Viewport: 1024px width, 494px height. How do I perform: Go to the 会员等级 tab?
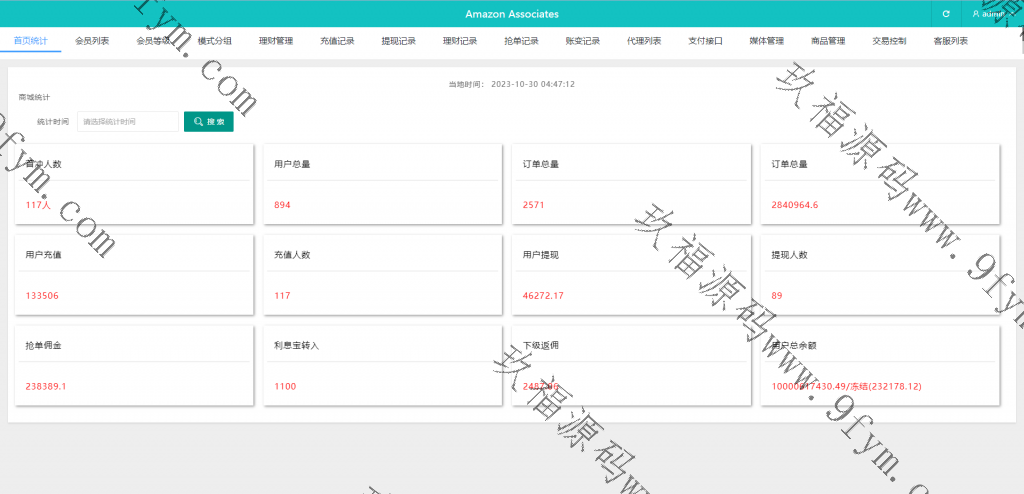[x=153, y=41]
